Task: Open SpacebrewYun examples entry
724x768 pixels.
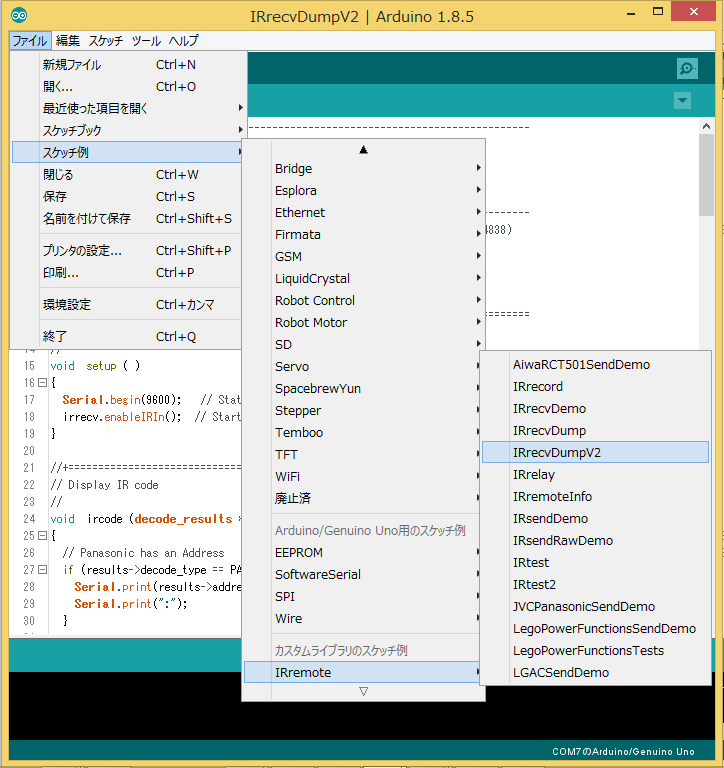Action: click(362, 389)
